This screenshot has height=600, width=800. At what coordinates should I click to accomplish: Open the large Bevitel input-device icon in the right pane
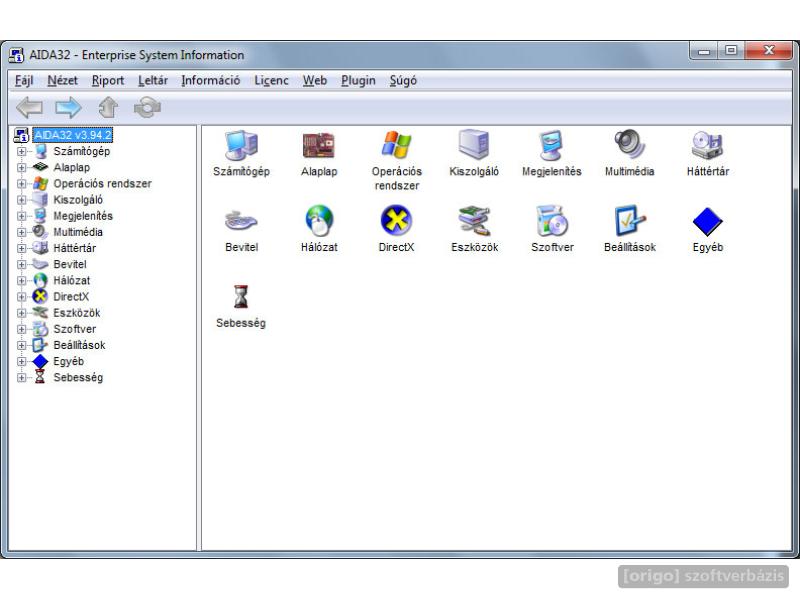point(241,221)
